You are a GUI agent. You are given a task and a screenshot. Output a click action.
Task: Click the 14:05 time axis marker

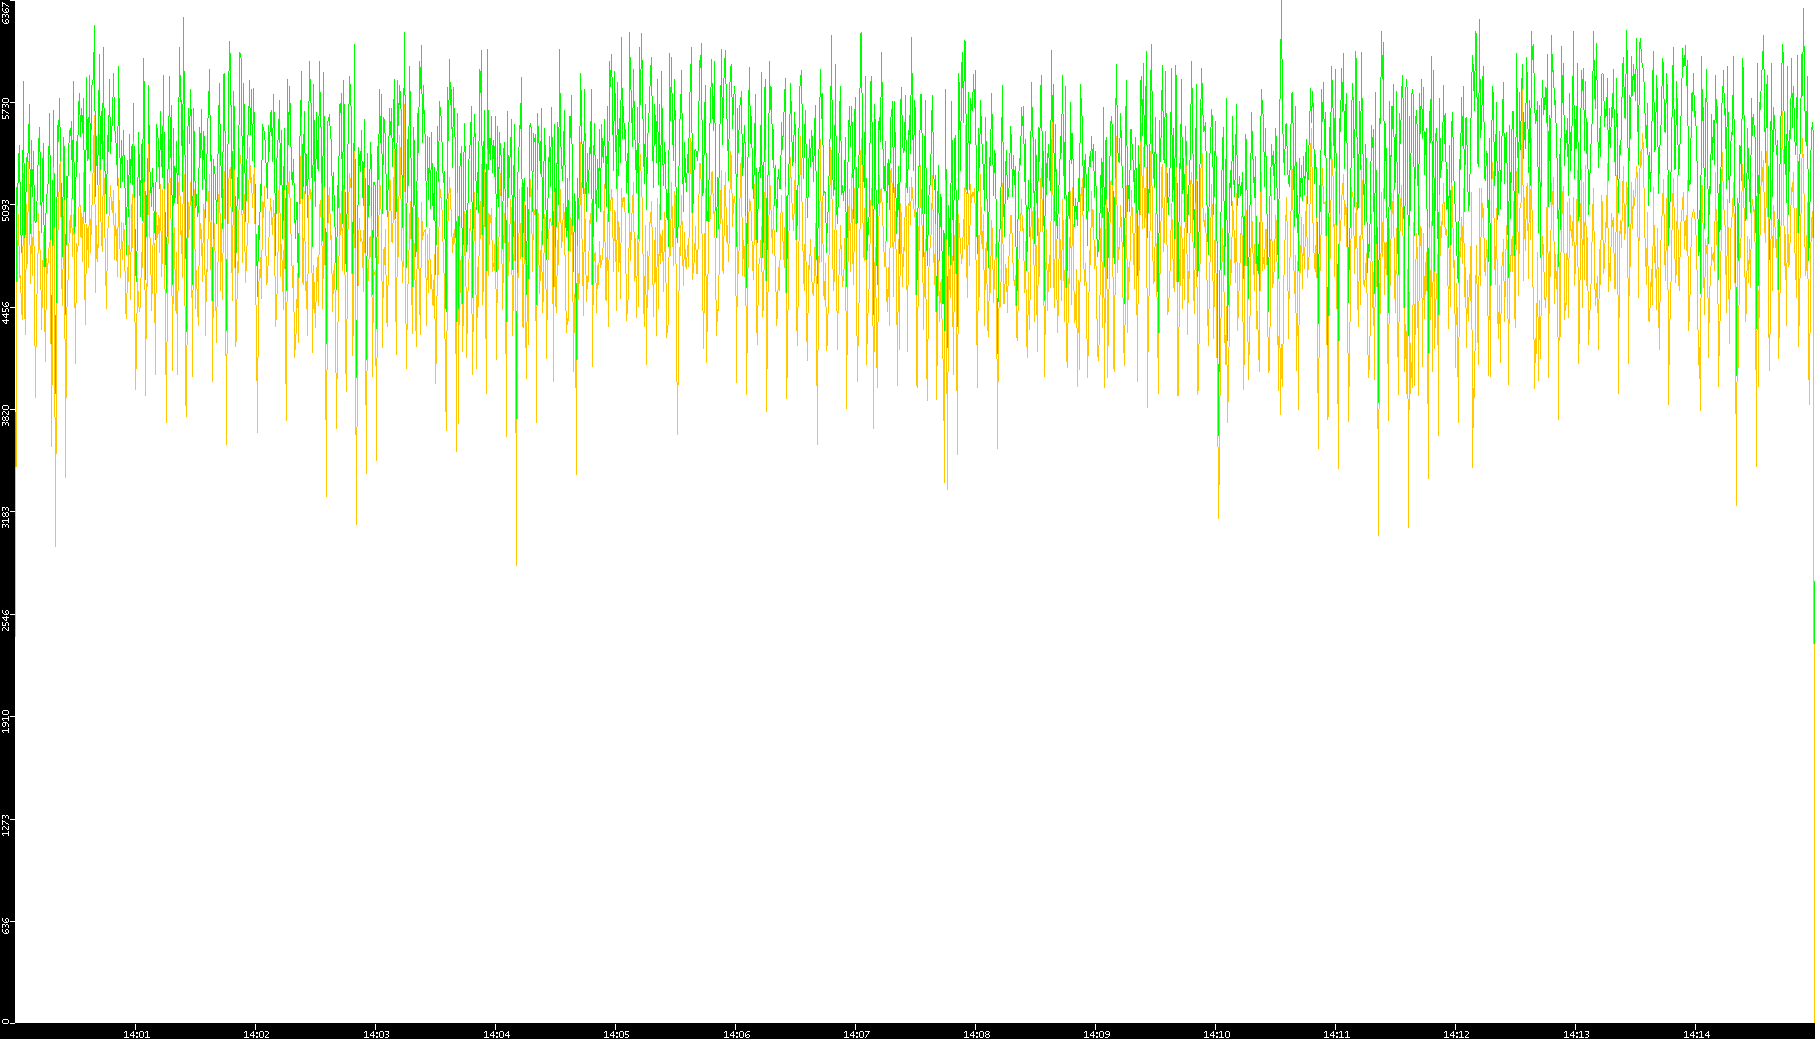[x=616, y=1034]
